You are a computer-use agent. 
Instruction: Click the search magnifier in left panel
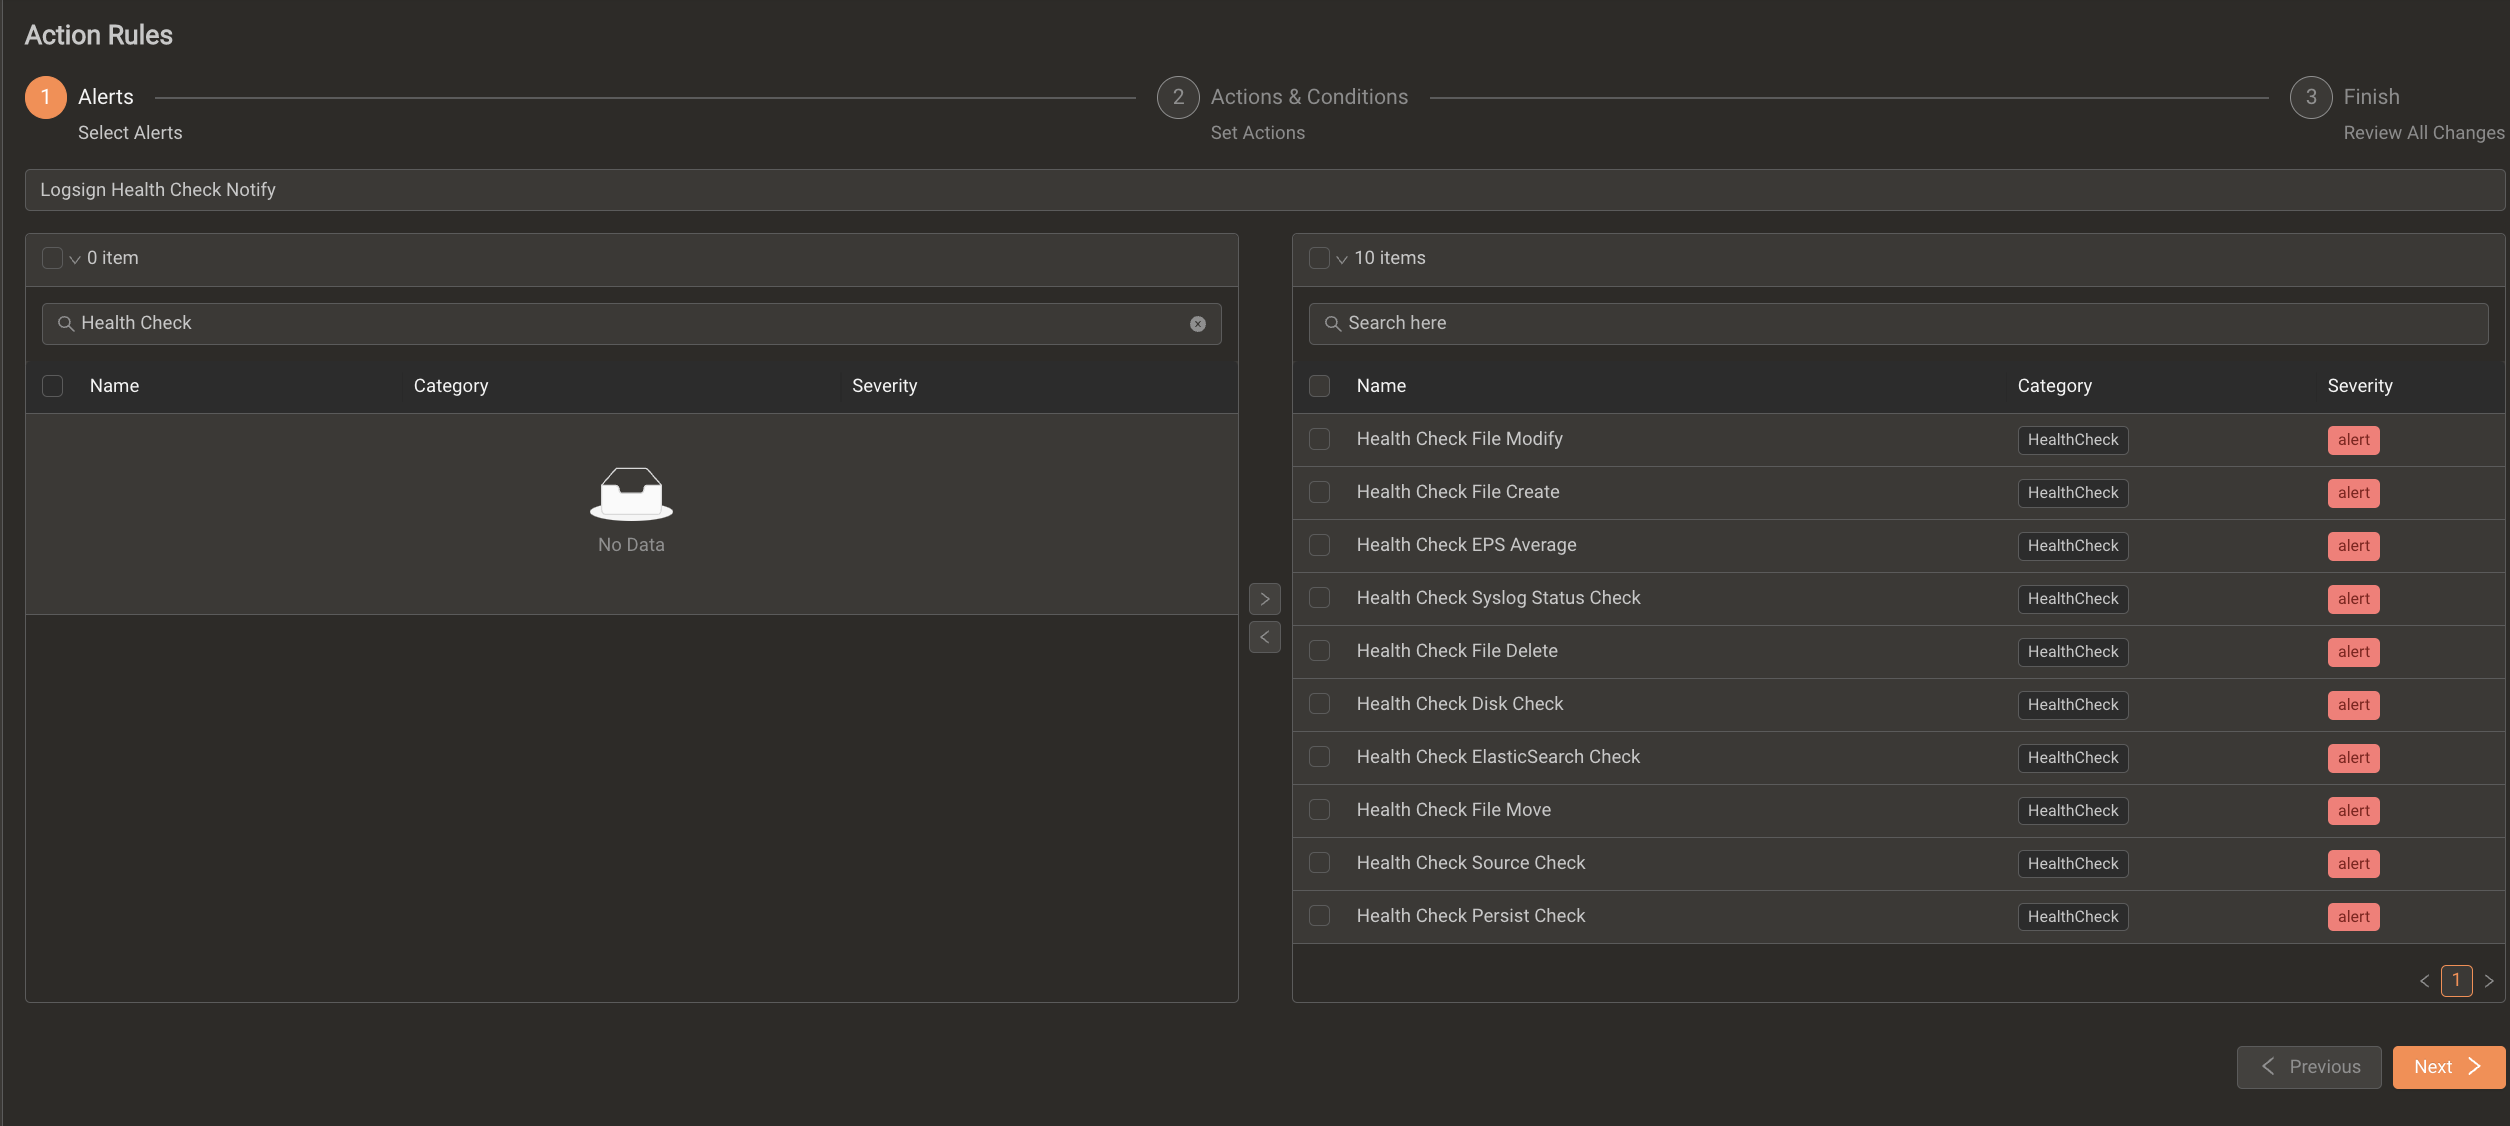click(66, 324)
